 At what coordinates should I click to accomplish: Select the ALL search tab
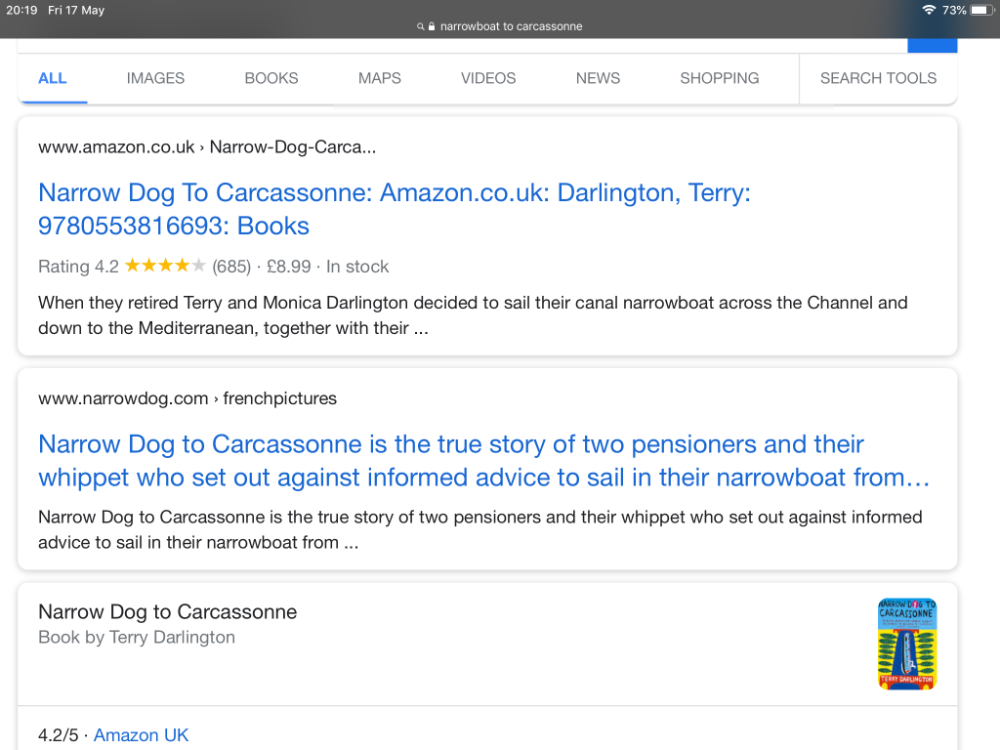(52, 78)
